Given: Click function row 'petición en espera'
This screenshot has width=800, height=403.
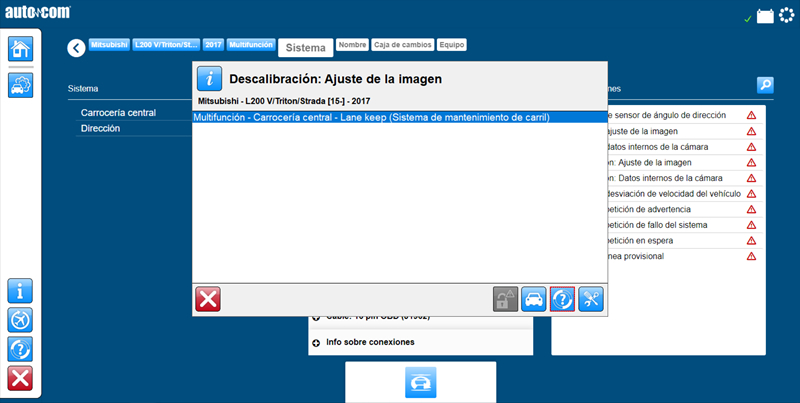Looking at the screenshot, I should (x=684, y=240).
